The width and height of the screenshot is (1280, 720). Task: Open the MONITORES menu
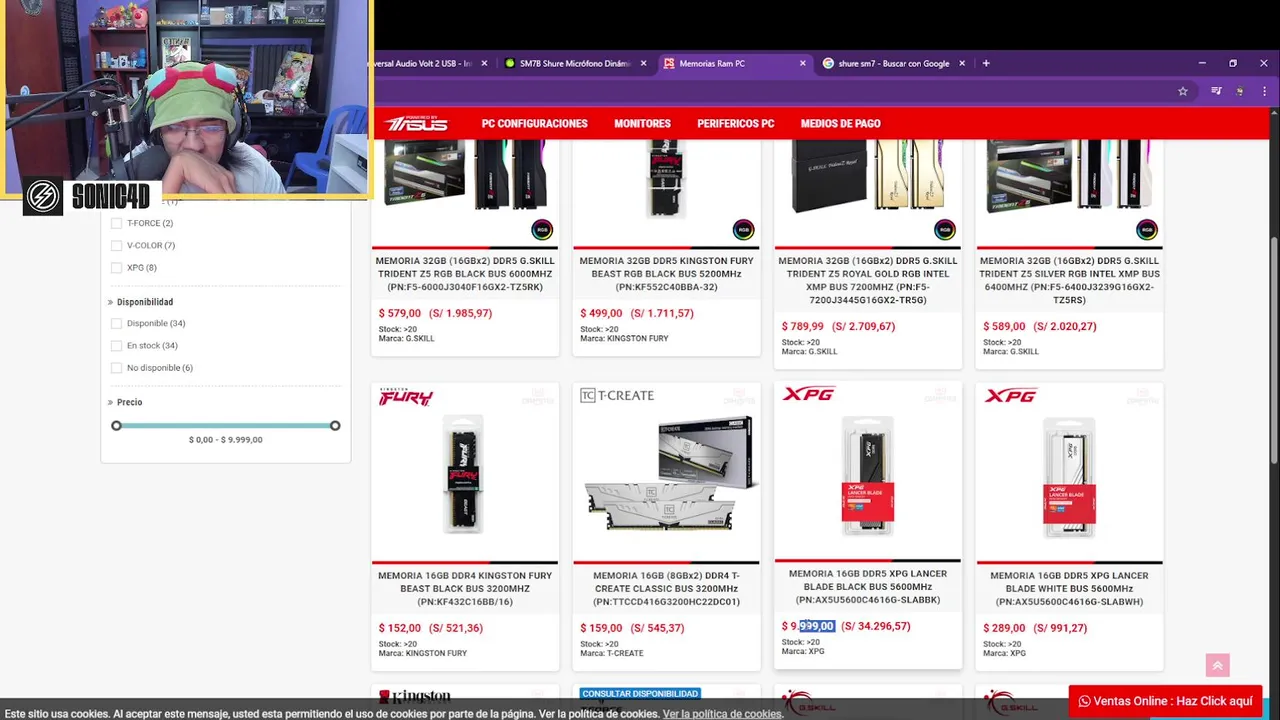click(642, 123)
